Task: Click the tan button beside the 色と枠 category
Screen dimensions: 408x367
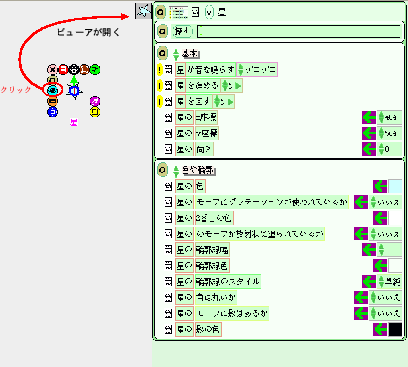Action: tap(162, 170)
